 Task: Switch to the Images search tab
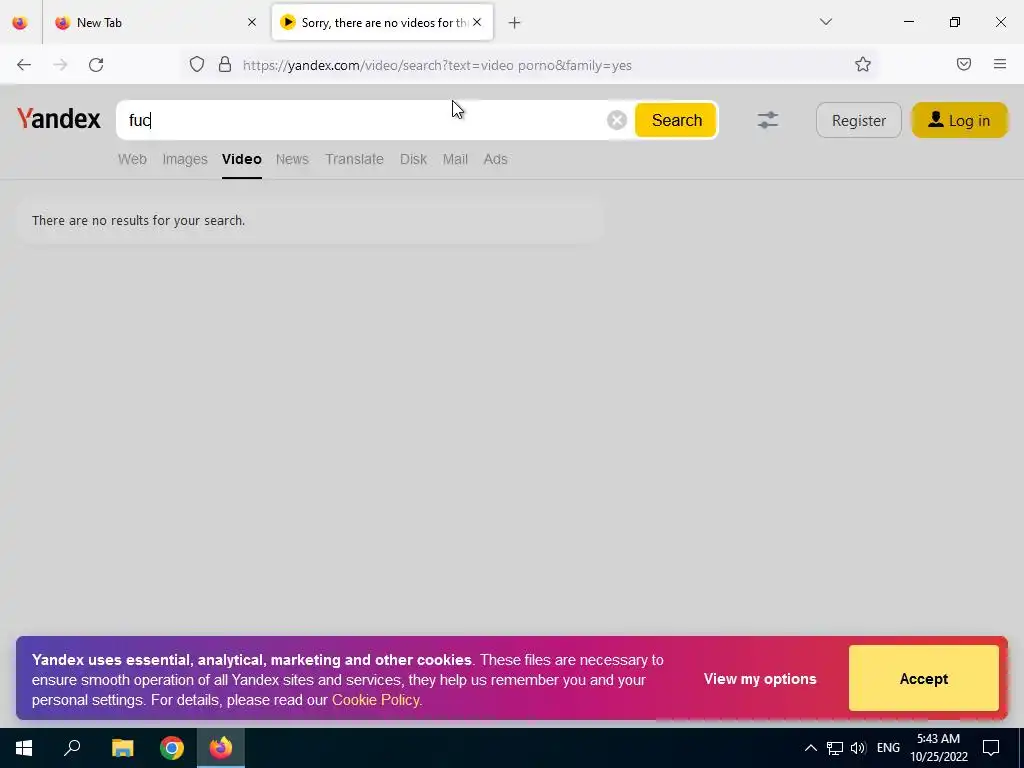pyautogui.click(x=185, y=159)
